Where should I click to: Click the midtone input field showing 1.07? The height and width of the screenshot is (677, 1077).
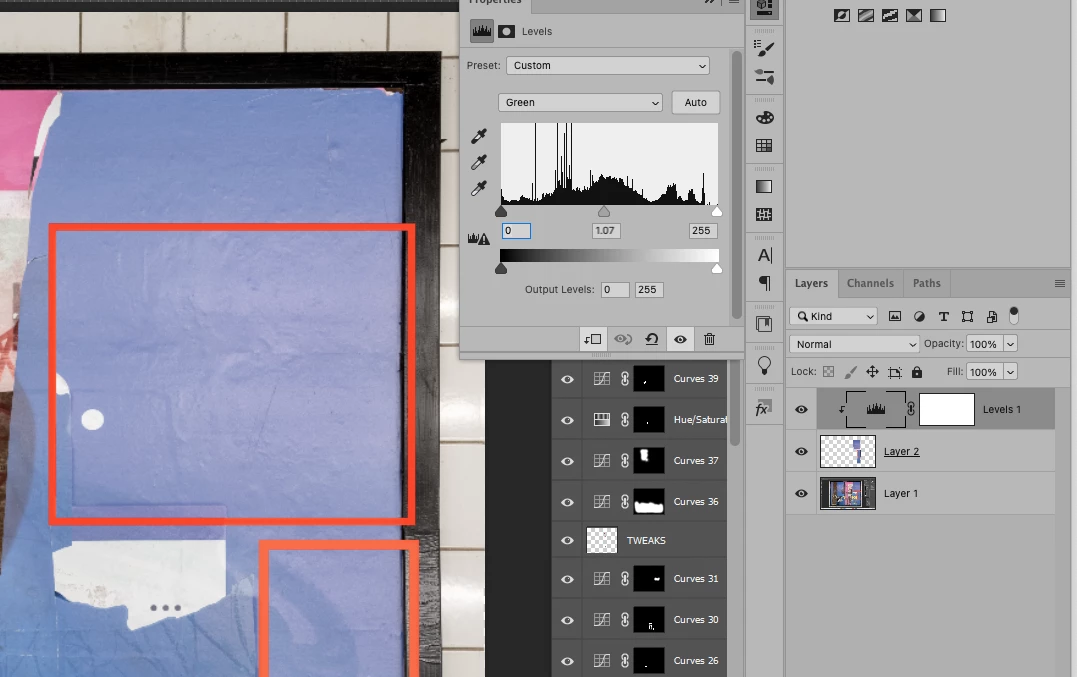pyautogui.click(x=606, y=231)
